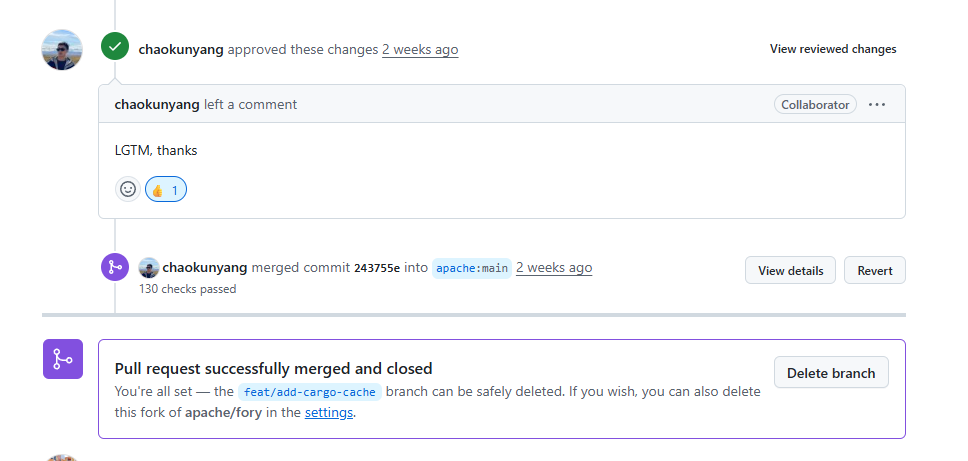Viewport: 968px width, 461px height.
Task: Open the three-dot comment options menu
Action: (877, 104)
